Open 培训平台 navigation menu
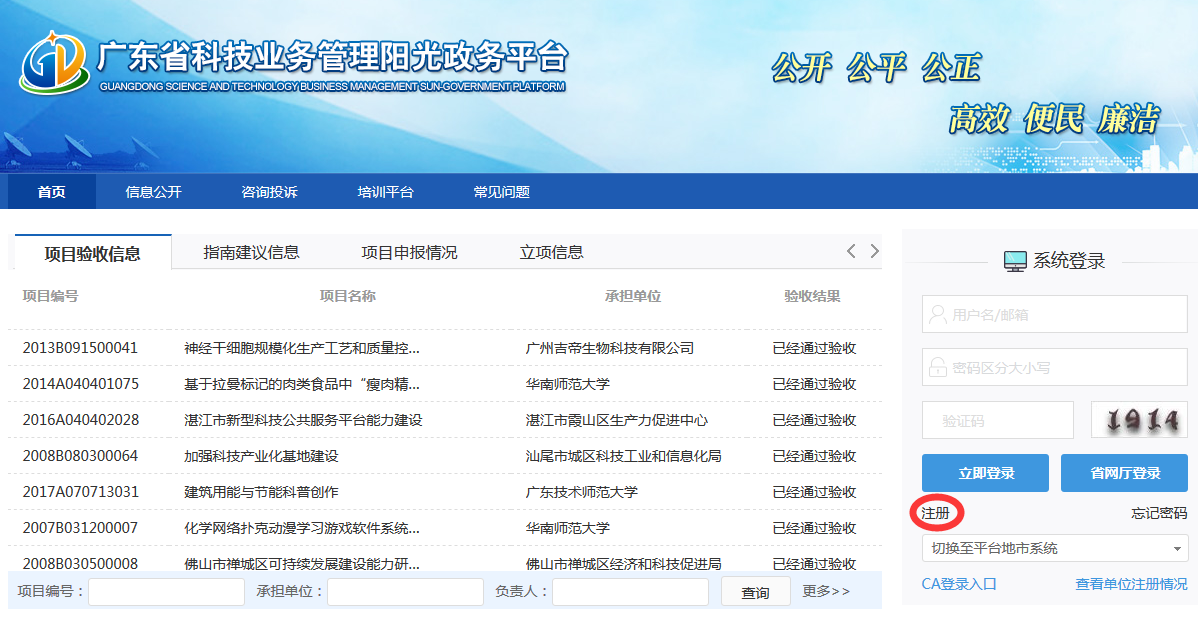Viewport: 1198px width, 620px height. [x=386, y=192]
